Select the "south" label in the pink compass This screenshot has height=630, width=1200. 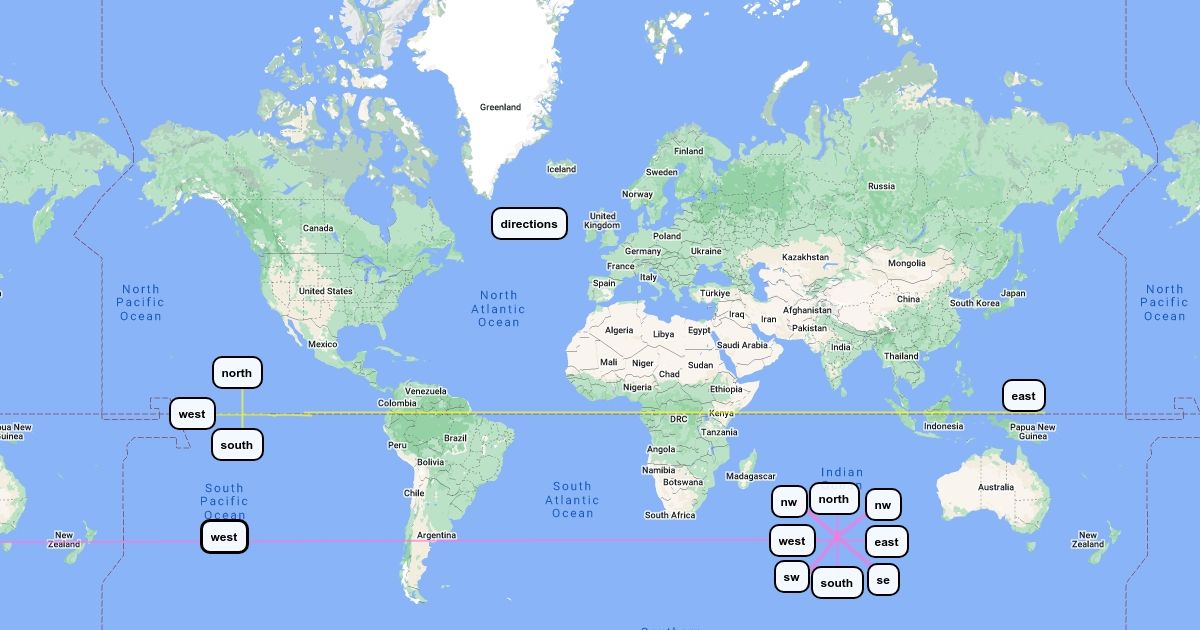pyautogui.click(x=836, y=583)
